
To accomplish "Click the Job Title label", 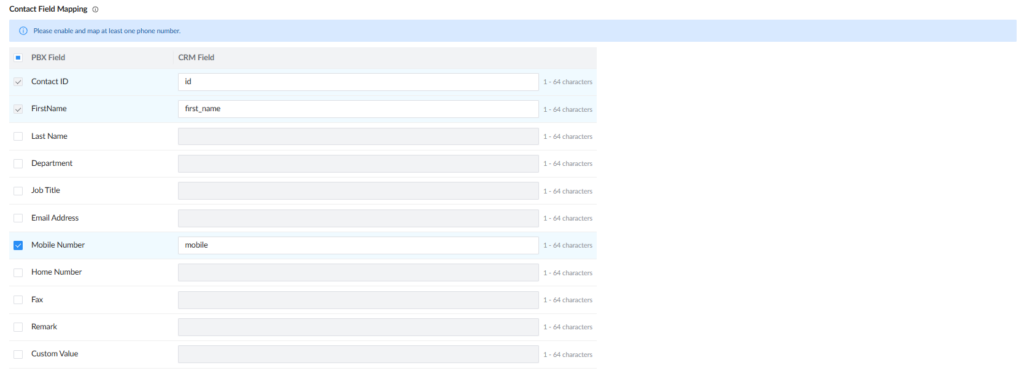I will [46, 191].
